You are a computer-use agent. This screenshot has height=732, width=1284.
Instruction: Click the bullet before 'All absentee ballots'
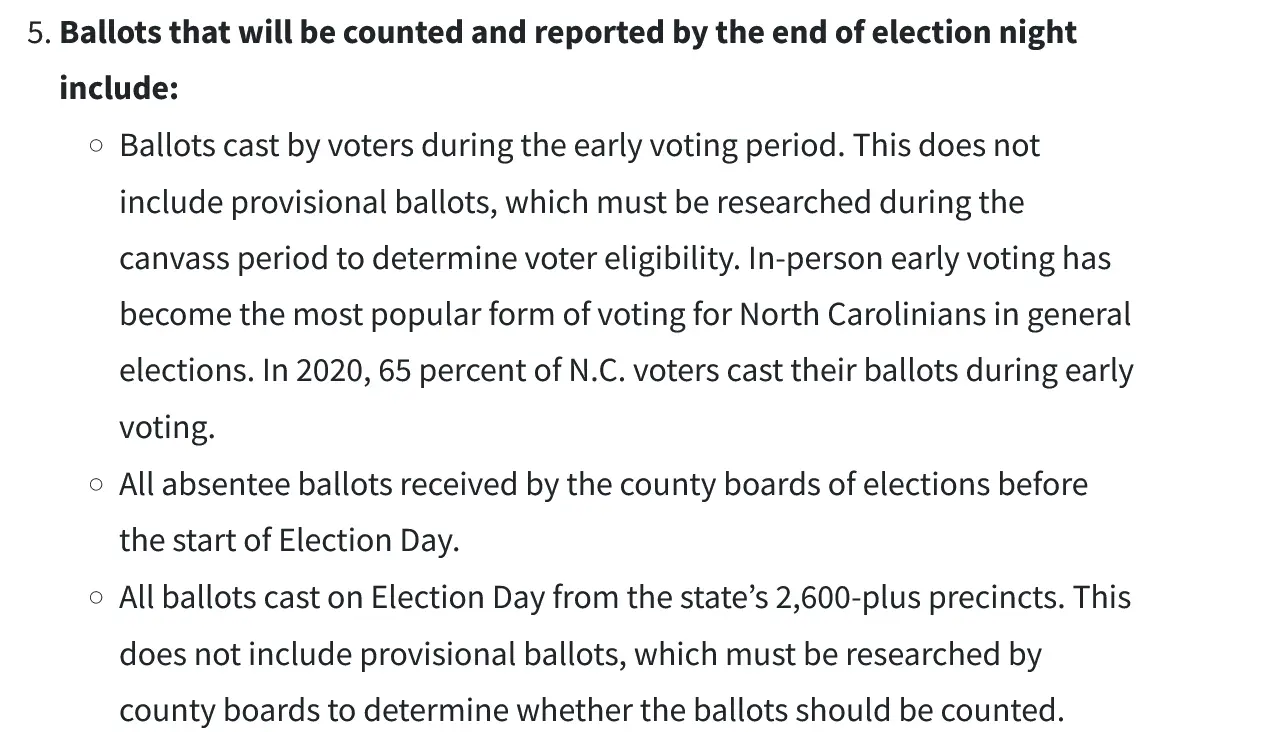tap(96, 485)
